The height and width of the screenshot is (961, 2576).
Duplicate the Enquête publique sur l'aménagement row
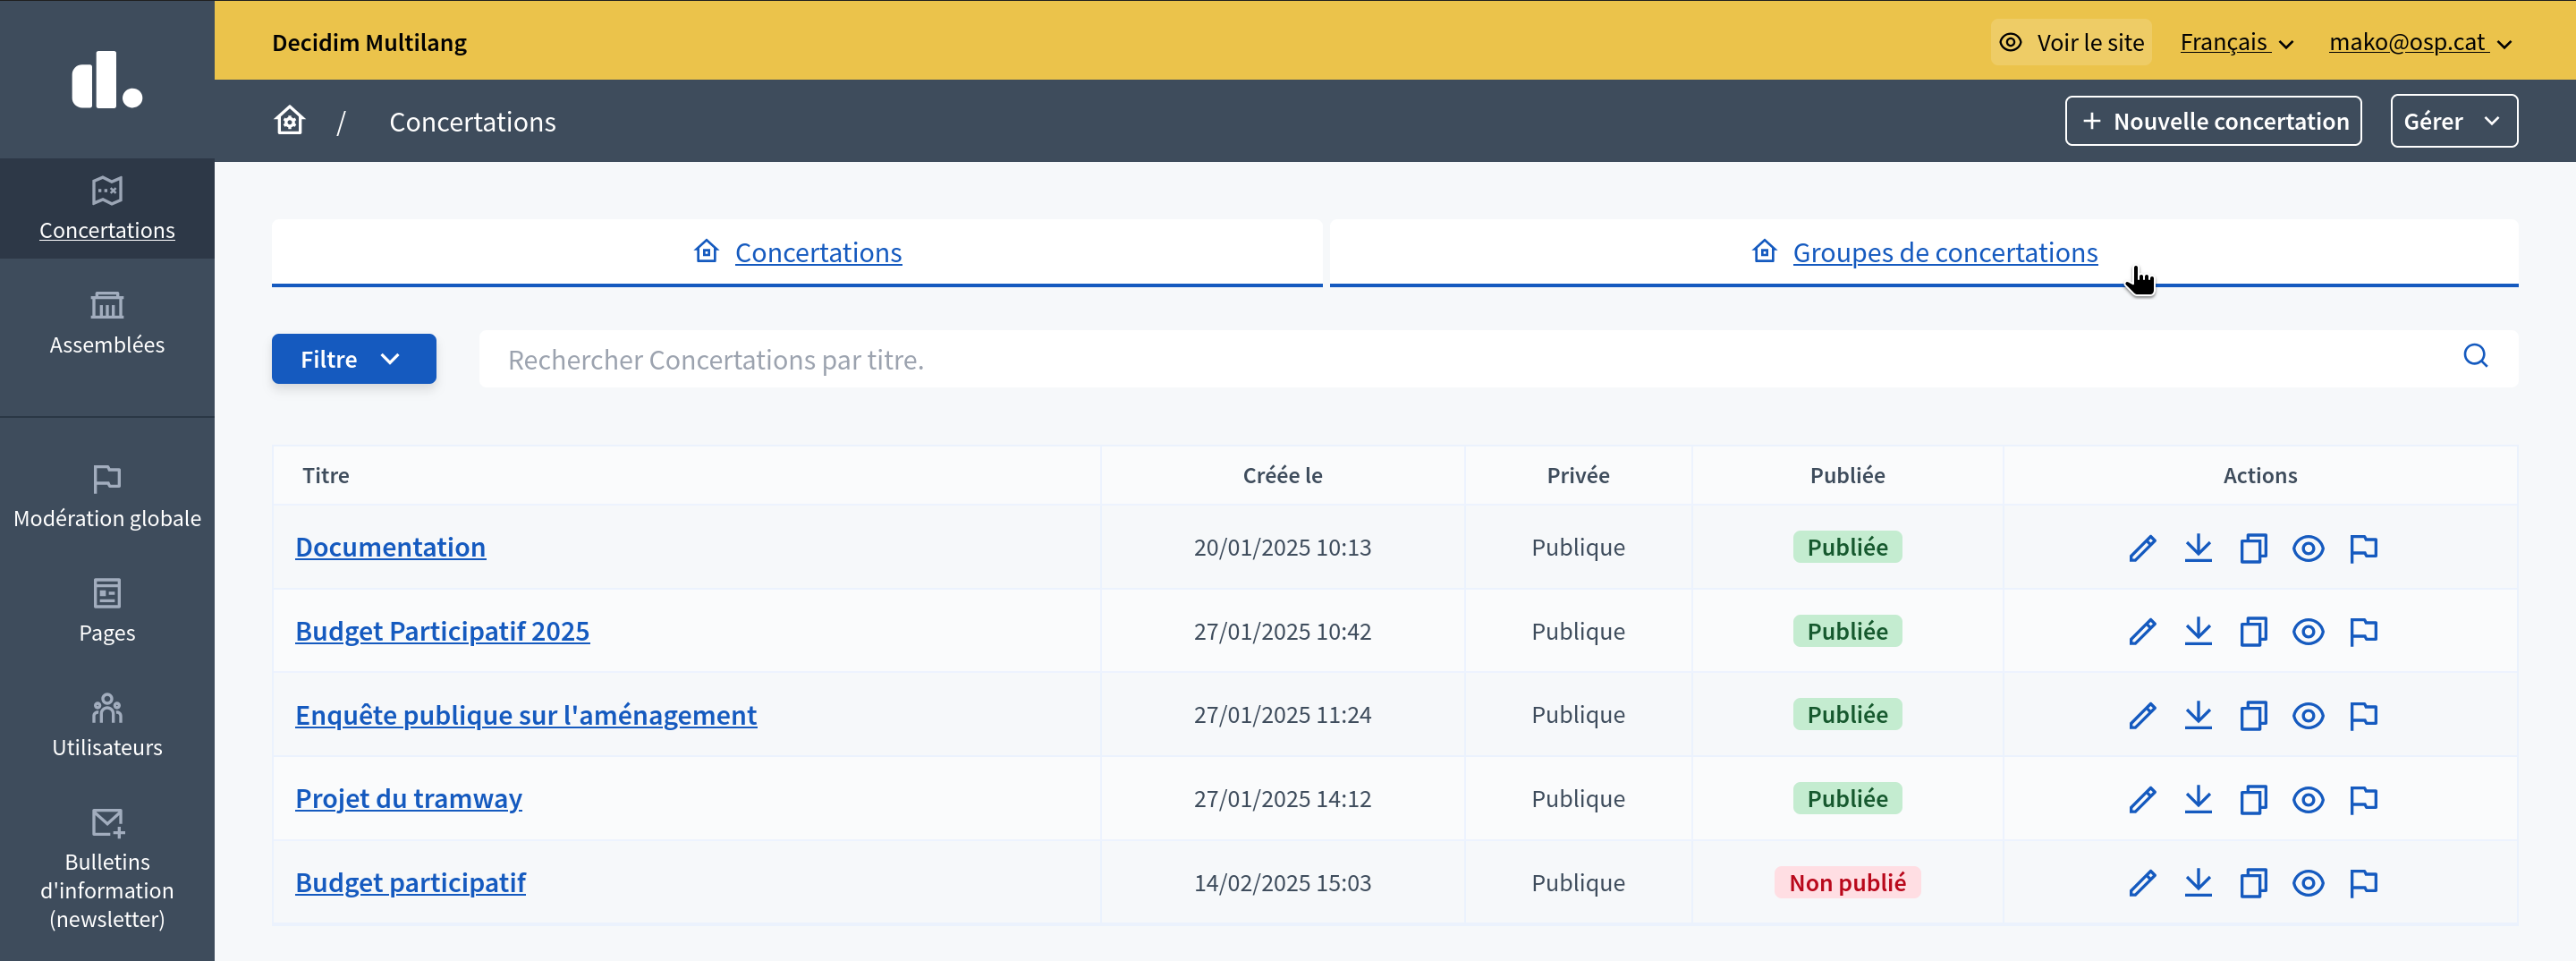pyautogui.click(x=2253, y=716)
